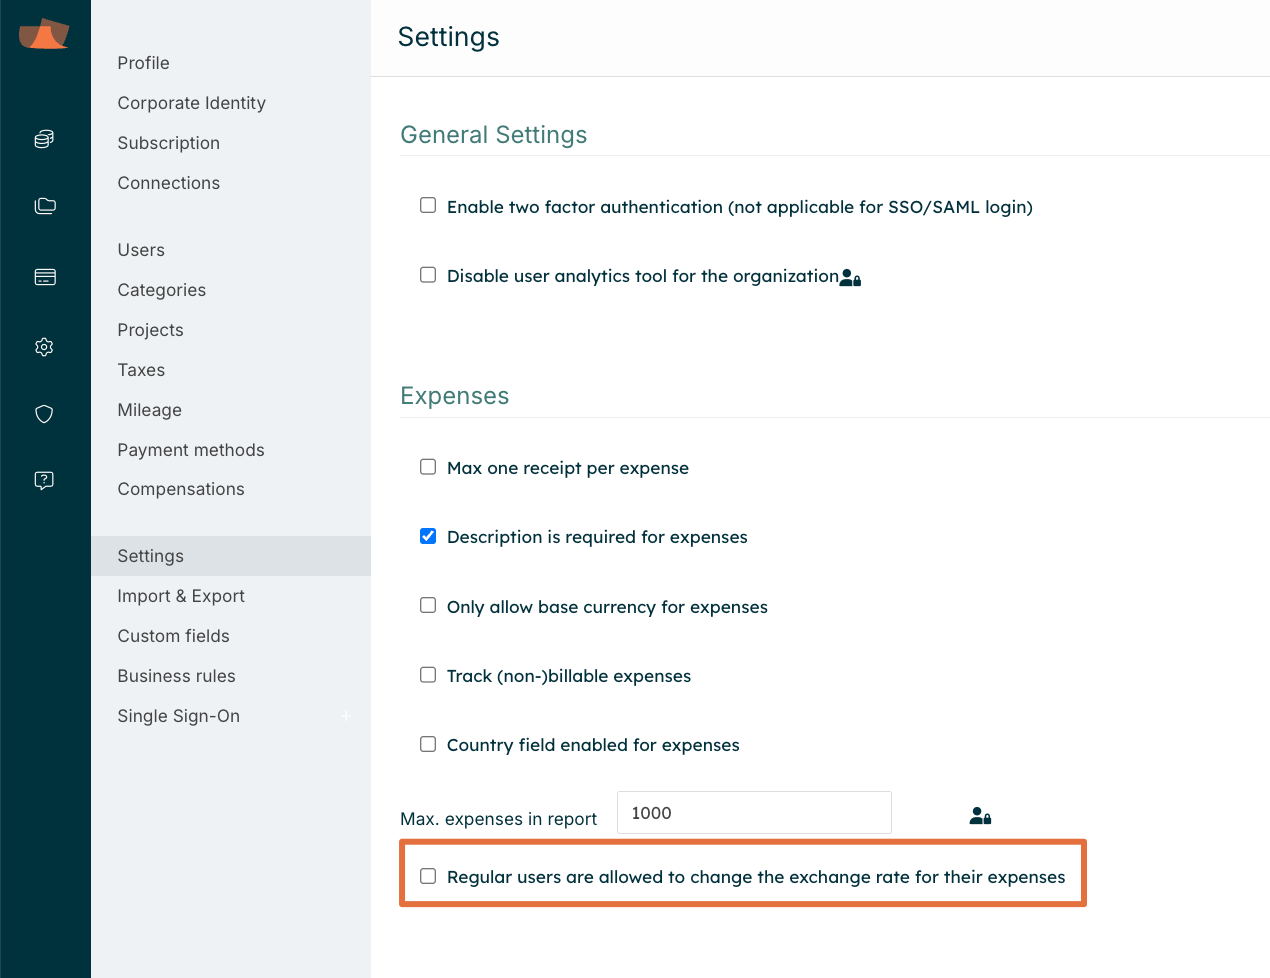Enable two factor authentication checkbox
Screen dimensions: 1270x978
(x=428, y=205)
